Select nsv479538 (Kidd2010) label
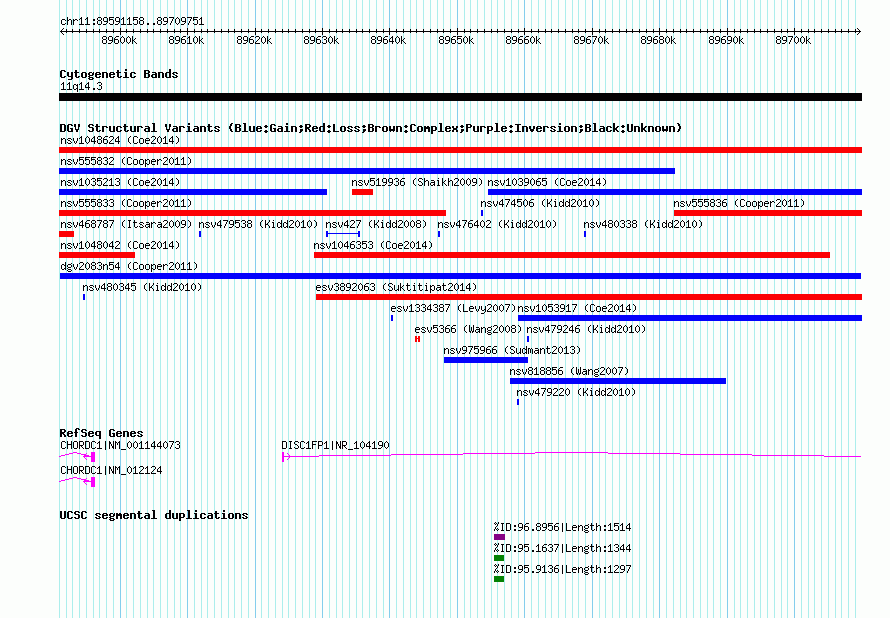This screenshot has height=618, width=890. click(258, 224)
